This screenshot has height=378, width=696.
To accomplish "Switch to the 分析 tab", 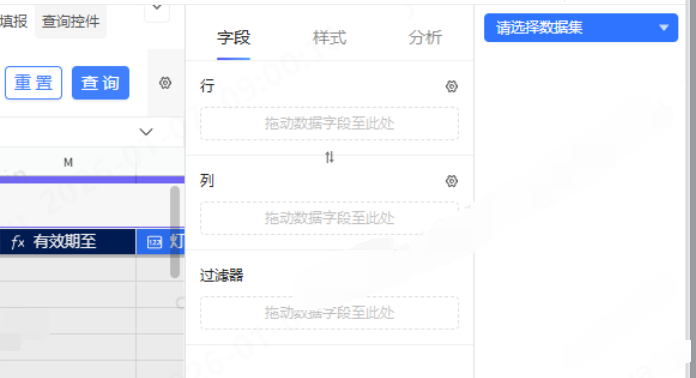I will 425,38.
